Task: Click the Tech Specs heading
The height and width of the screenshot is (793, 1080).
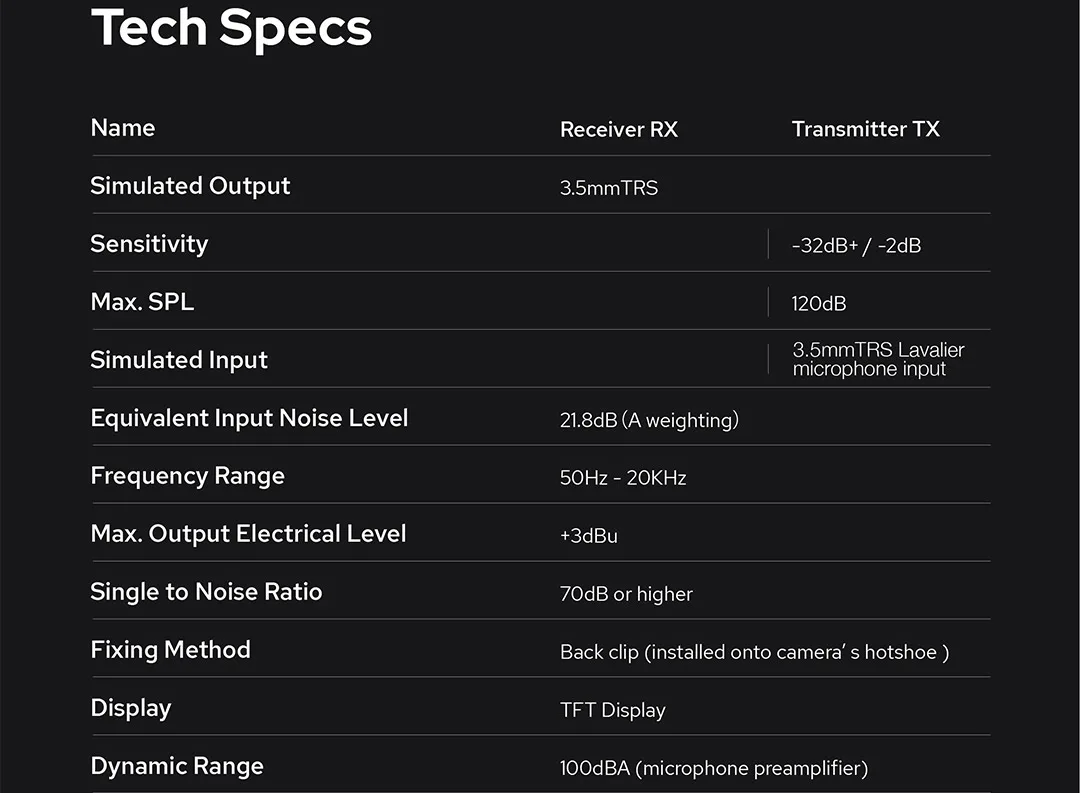Action: 231,28
